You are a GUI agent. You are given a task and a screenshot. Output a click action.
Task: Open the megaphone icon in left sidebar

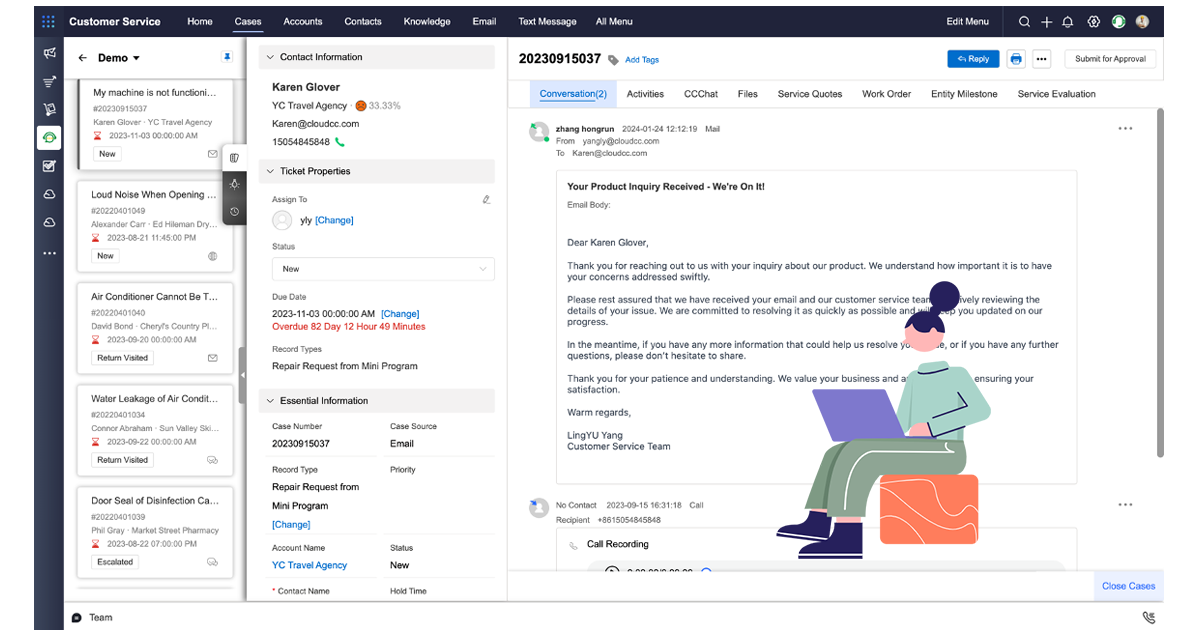tap(49, 53)
